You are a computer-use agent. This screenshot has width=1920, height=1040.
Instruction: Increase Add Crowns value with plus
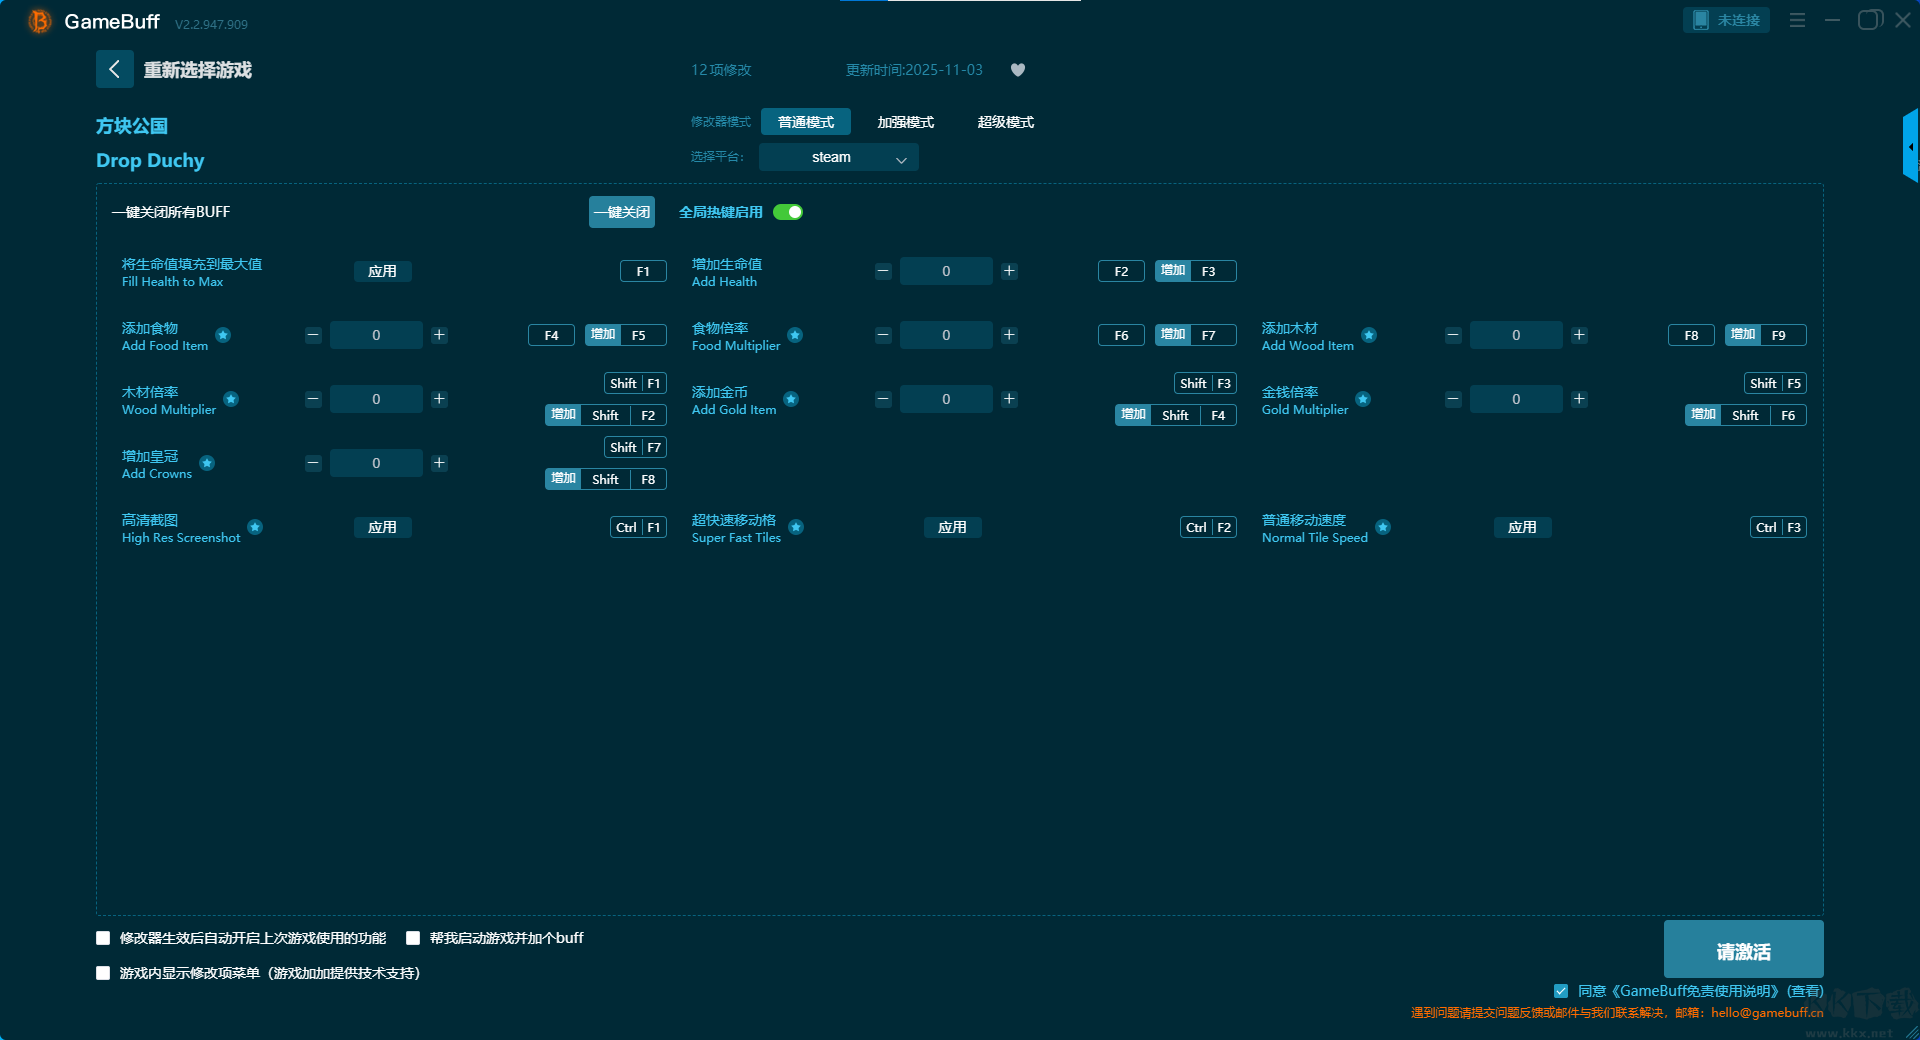point(439,463)
